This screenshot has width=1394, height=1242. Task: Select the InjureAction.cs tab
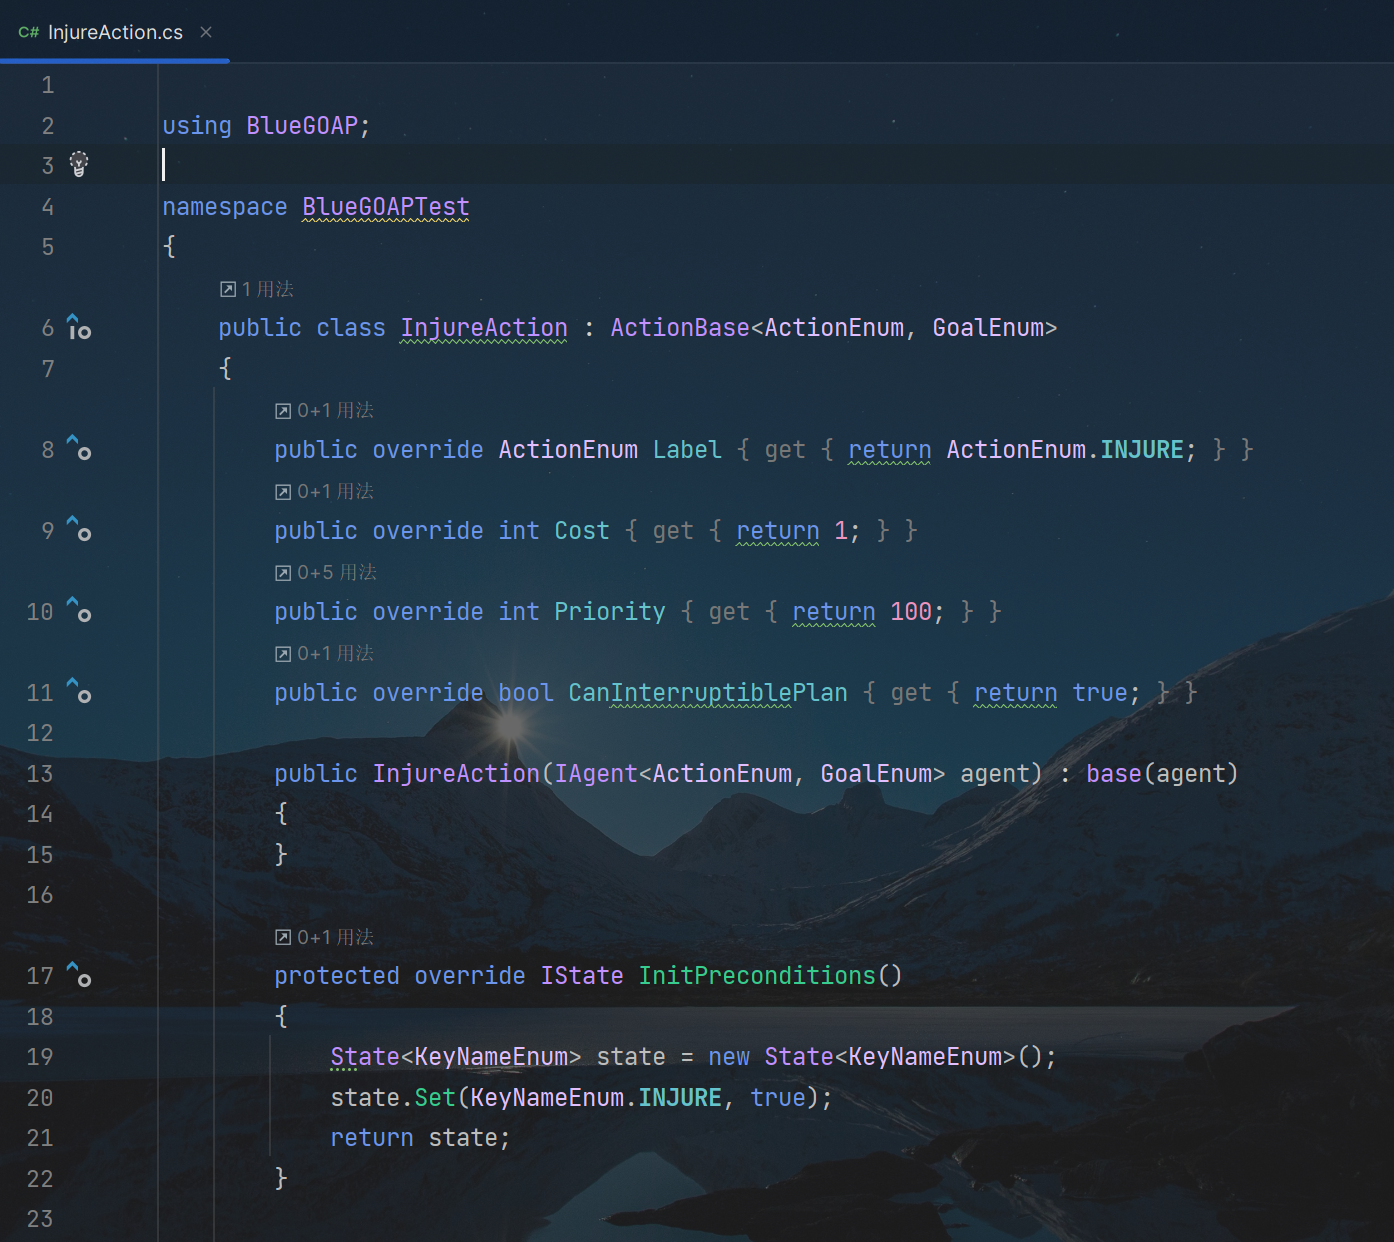[x=114, y=32]
